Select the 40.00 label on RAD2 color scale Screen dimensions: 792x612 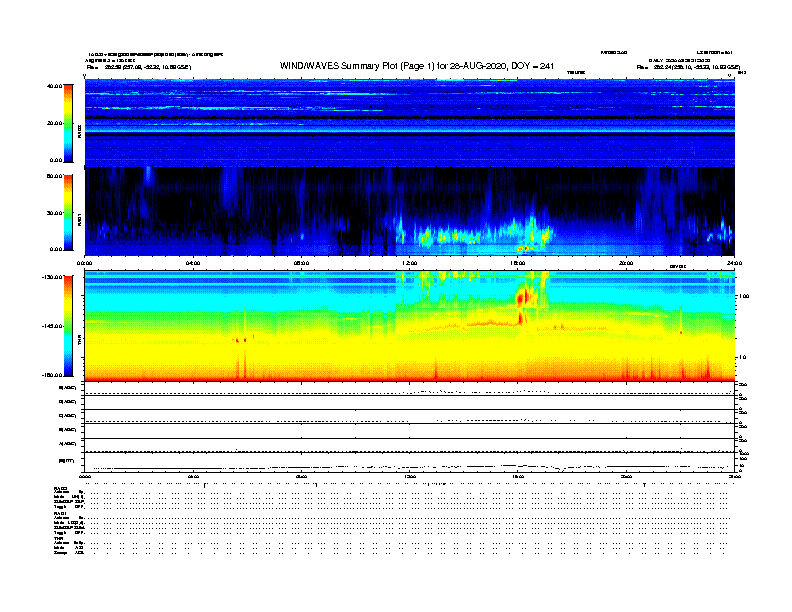pyautogui.click(x=54, y=86)
